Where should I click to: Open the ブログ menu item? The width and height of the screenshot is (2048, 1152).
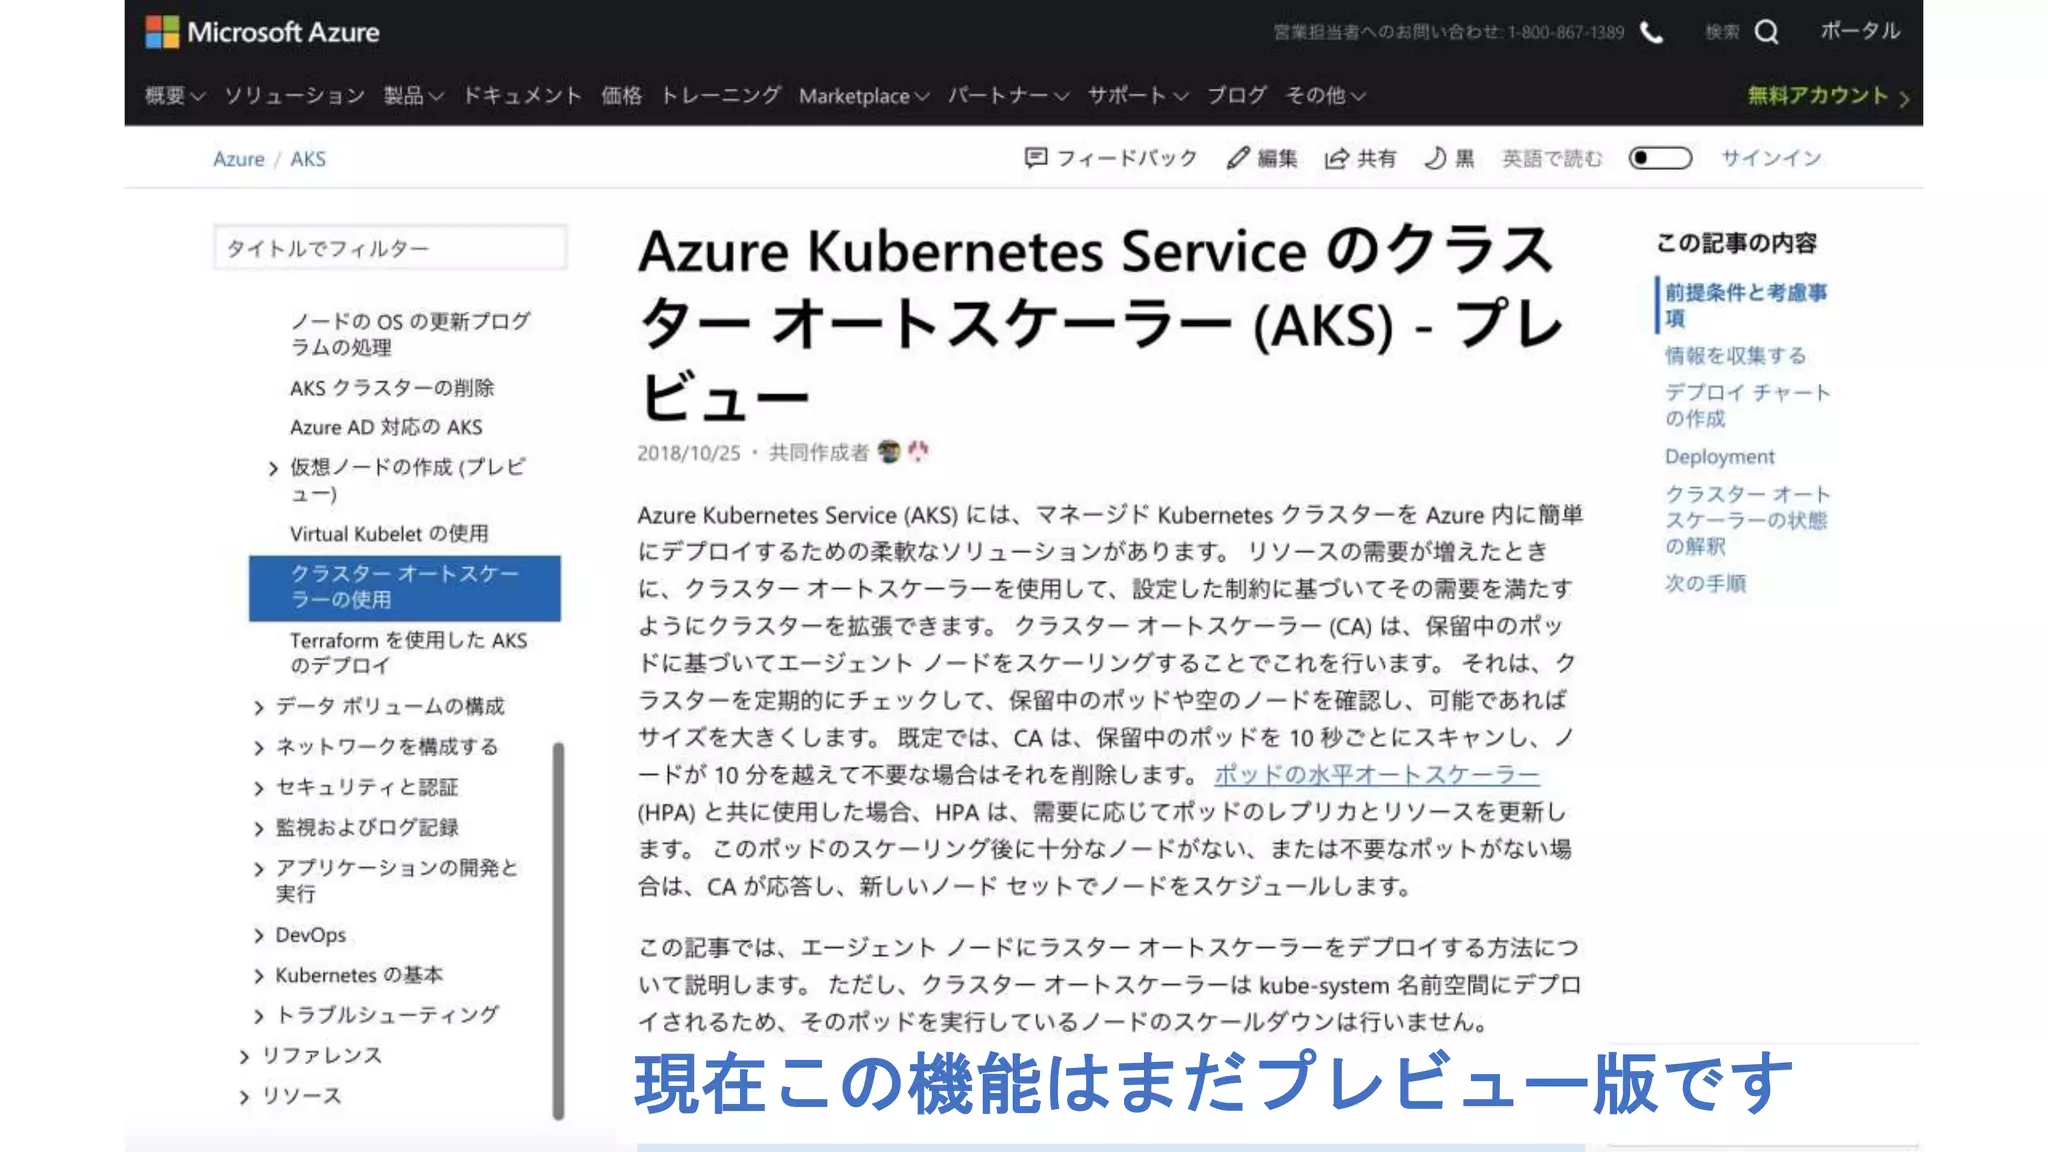(x=1236, y=95)
